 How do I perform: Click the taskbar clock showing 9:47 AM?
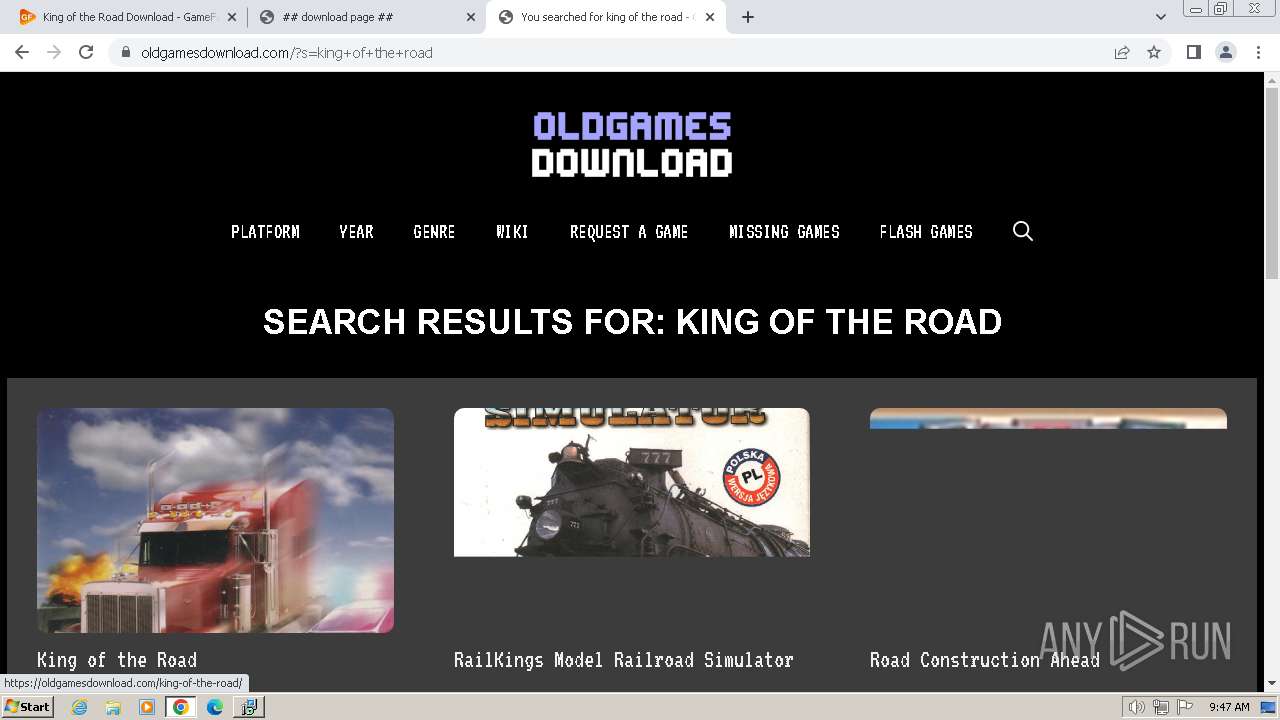pyautogui.click(x=1229, y=707)
